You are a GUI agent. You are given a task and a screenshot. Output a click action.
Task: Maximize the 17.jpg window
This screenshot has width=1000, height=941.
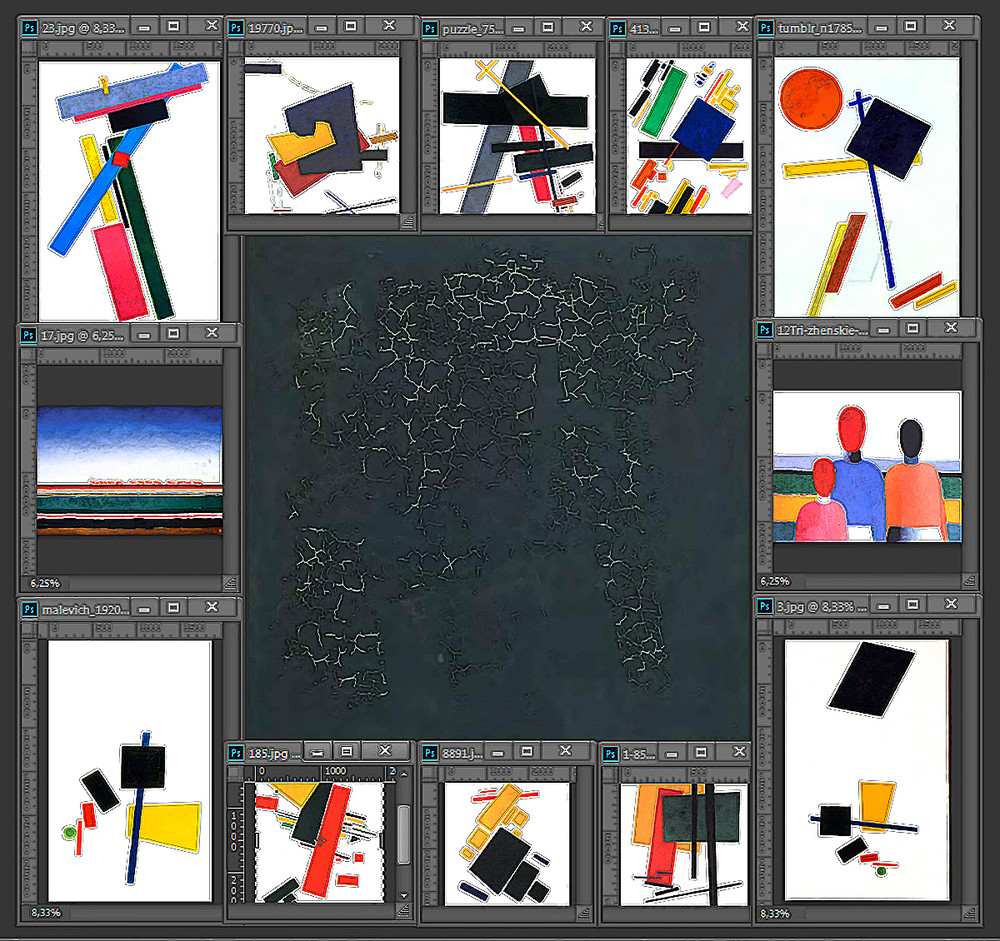[x=173, y=333]
